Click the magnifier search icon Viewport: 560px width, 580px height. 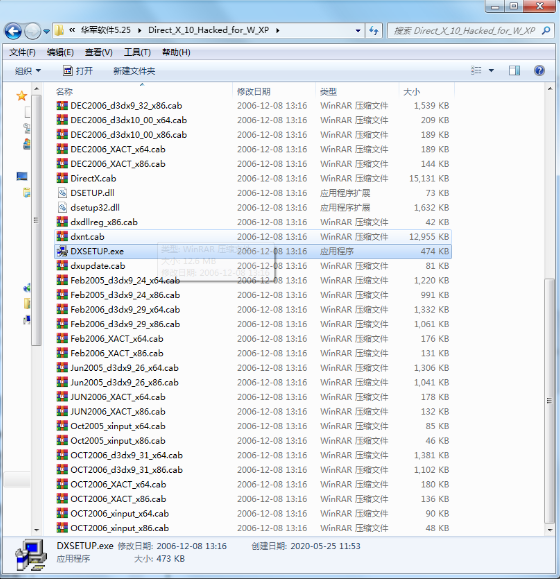pyautogui.click(x=546, y=31)
